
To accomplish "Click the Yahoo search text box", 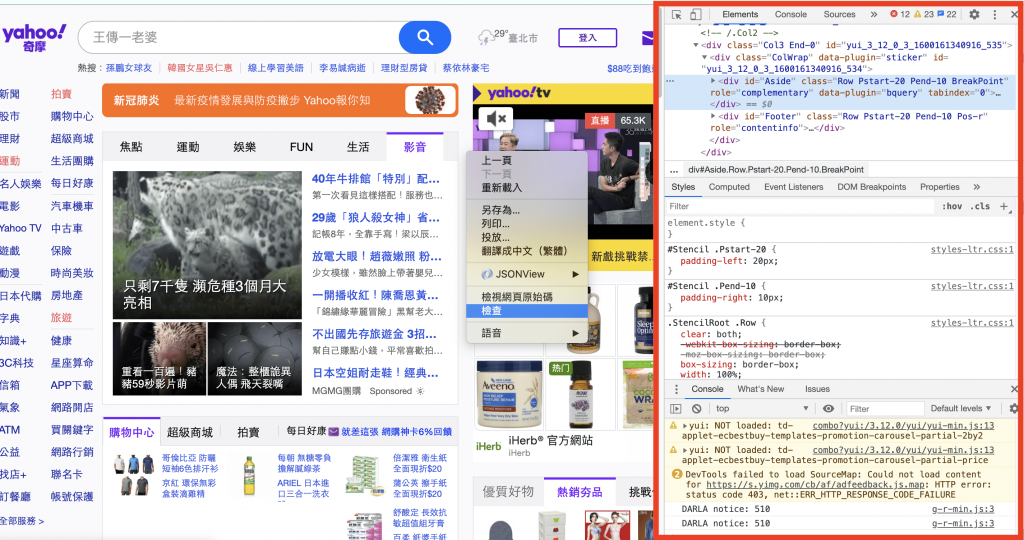I will pyautogui.click(x=238, y=37).
